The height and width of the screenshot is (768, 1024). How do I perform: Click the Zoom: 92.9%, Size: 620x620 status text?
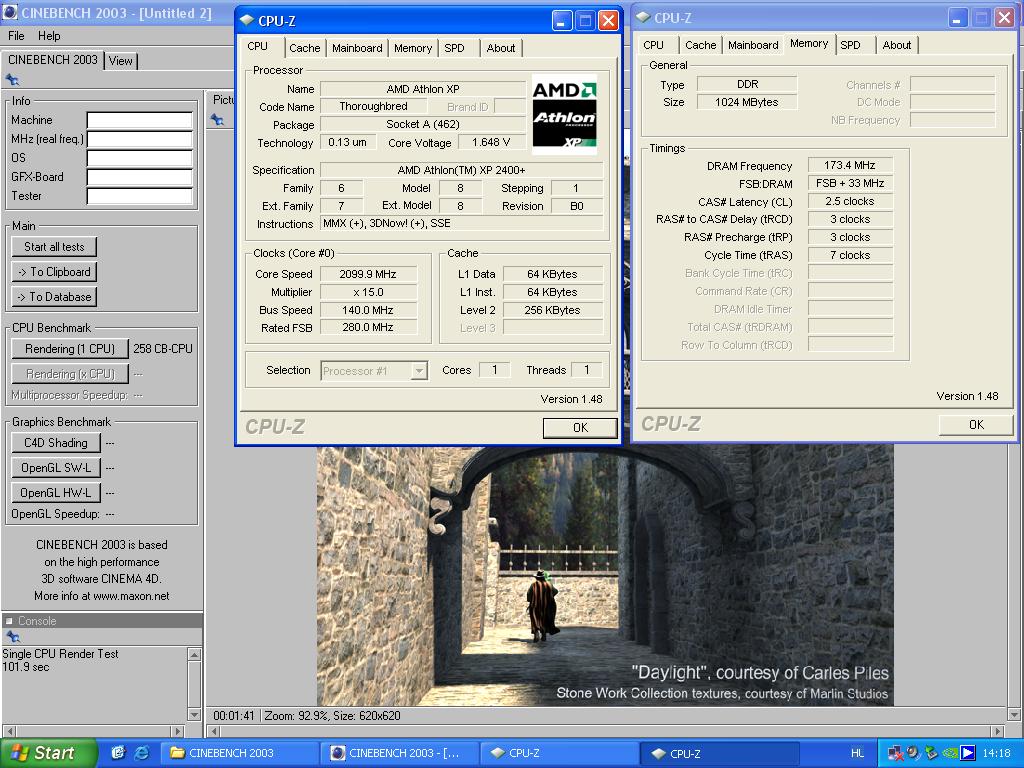(332, 716)
